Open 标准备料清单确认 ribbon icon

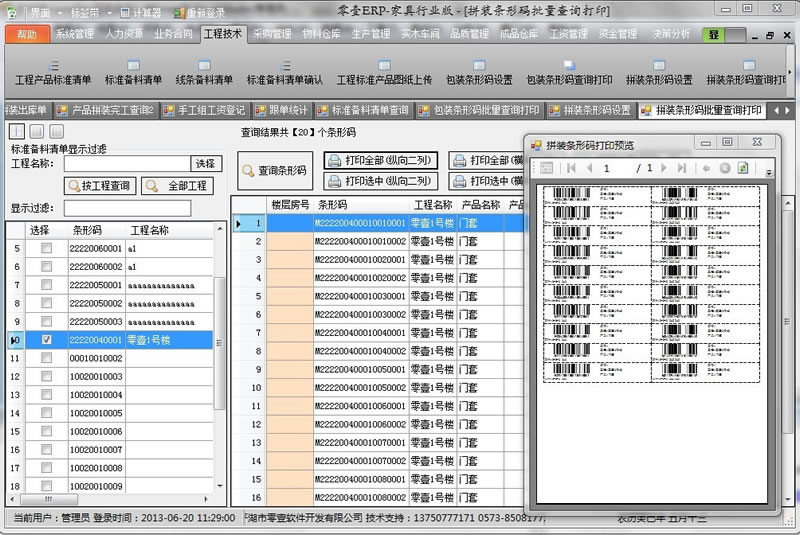pos(285,66)
